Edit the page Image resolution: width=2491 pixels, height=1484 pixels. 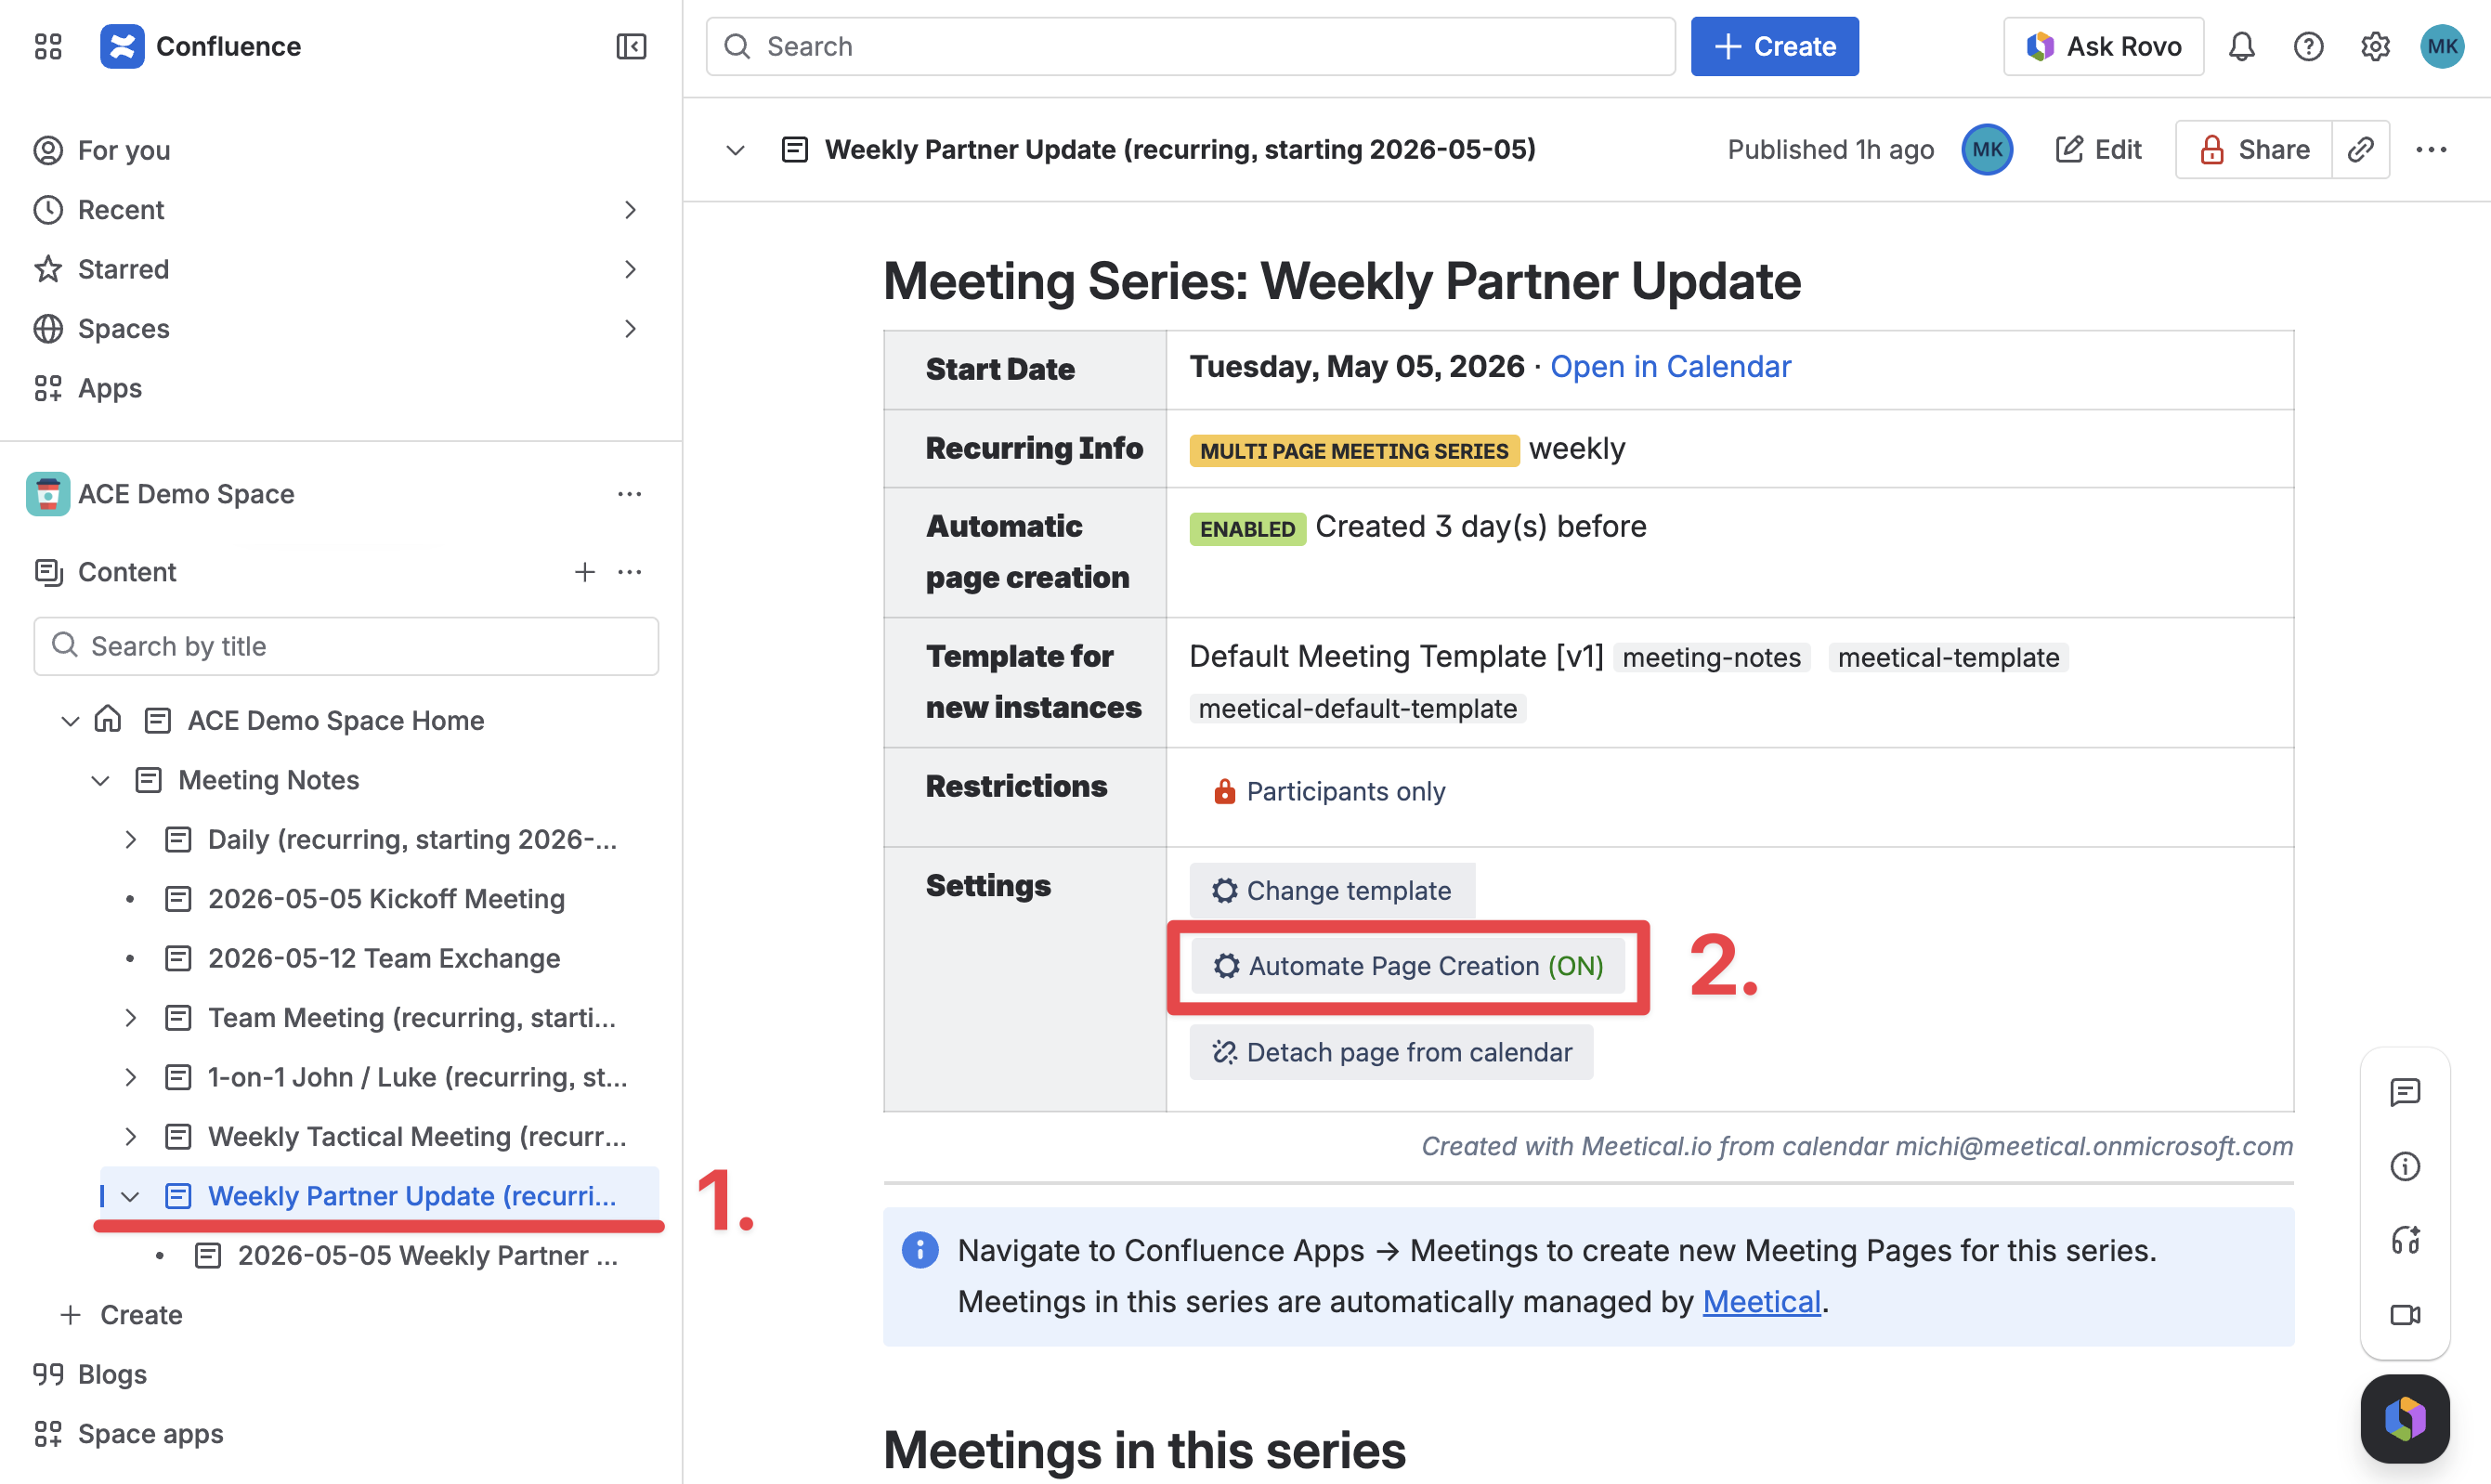click(2098, 150)
